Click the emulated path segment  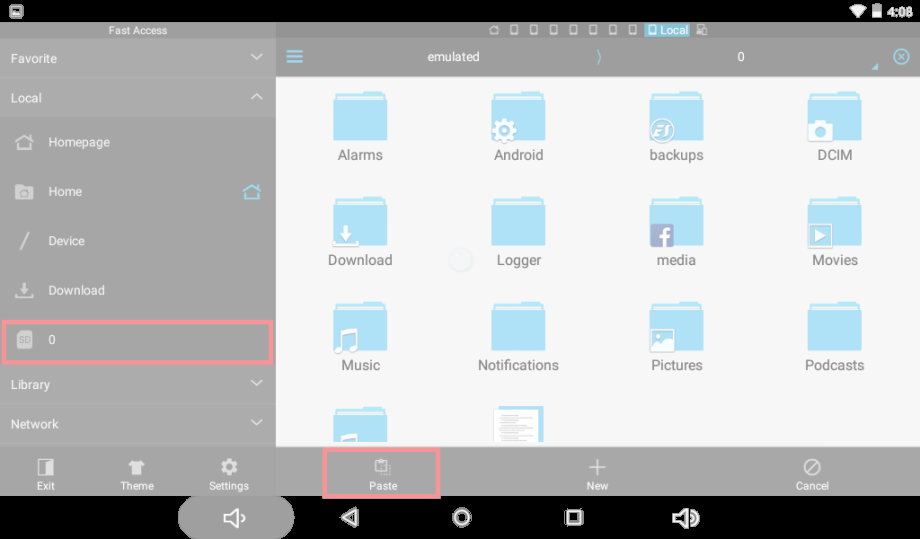pyautogui.click(x=453, y=57)
